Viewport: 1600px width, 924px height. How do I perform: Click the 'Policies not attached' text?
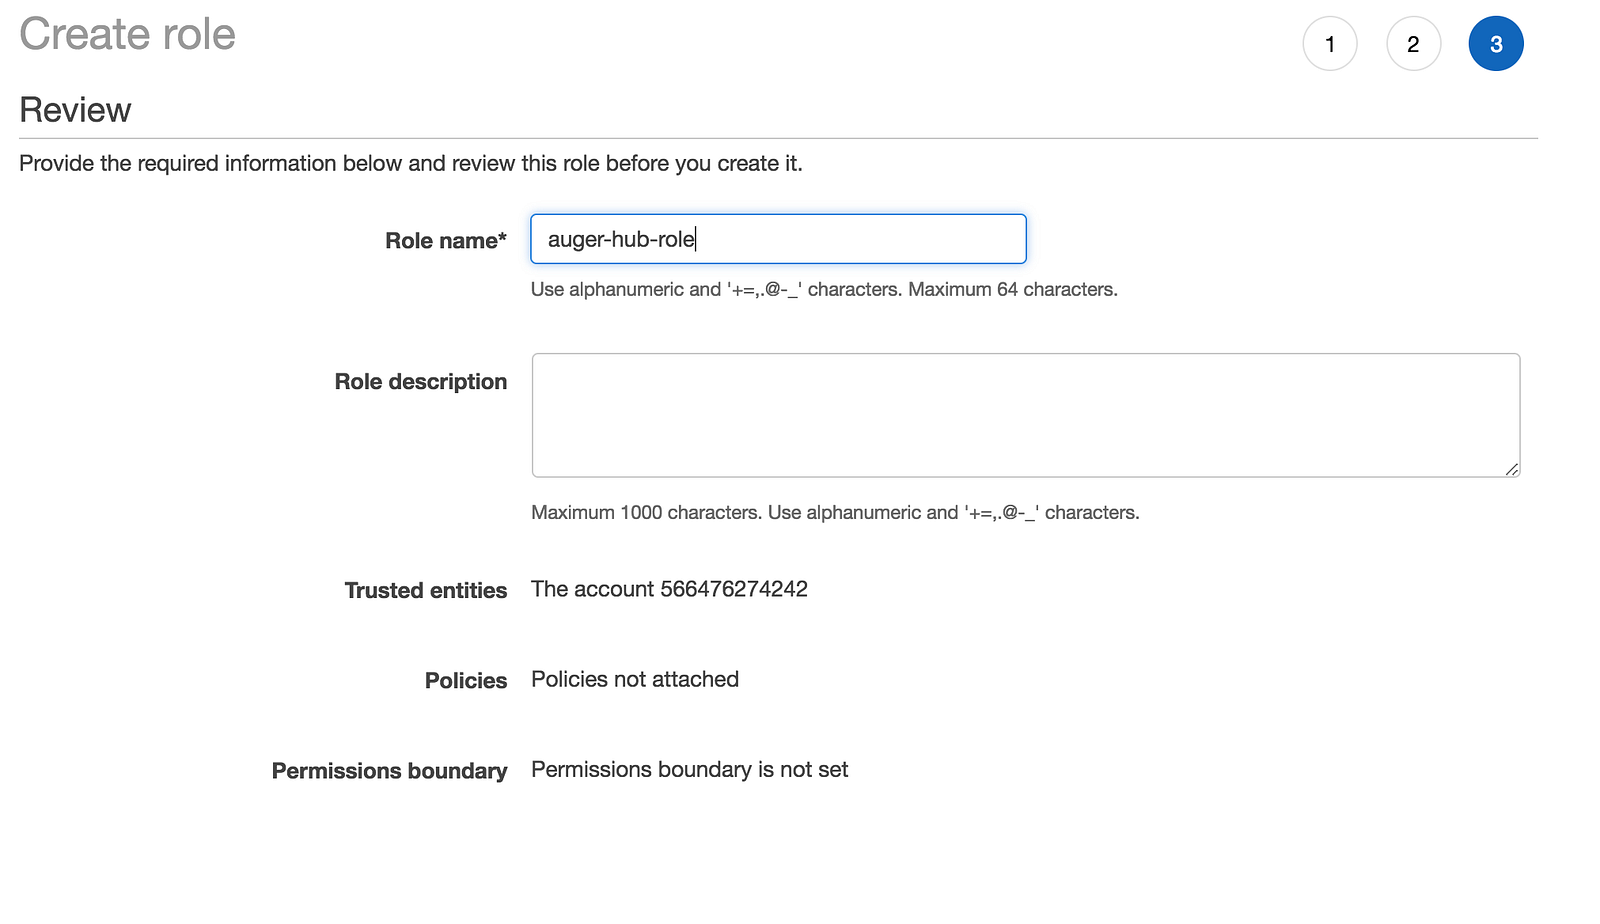[x=634, y=679]
